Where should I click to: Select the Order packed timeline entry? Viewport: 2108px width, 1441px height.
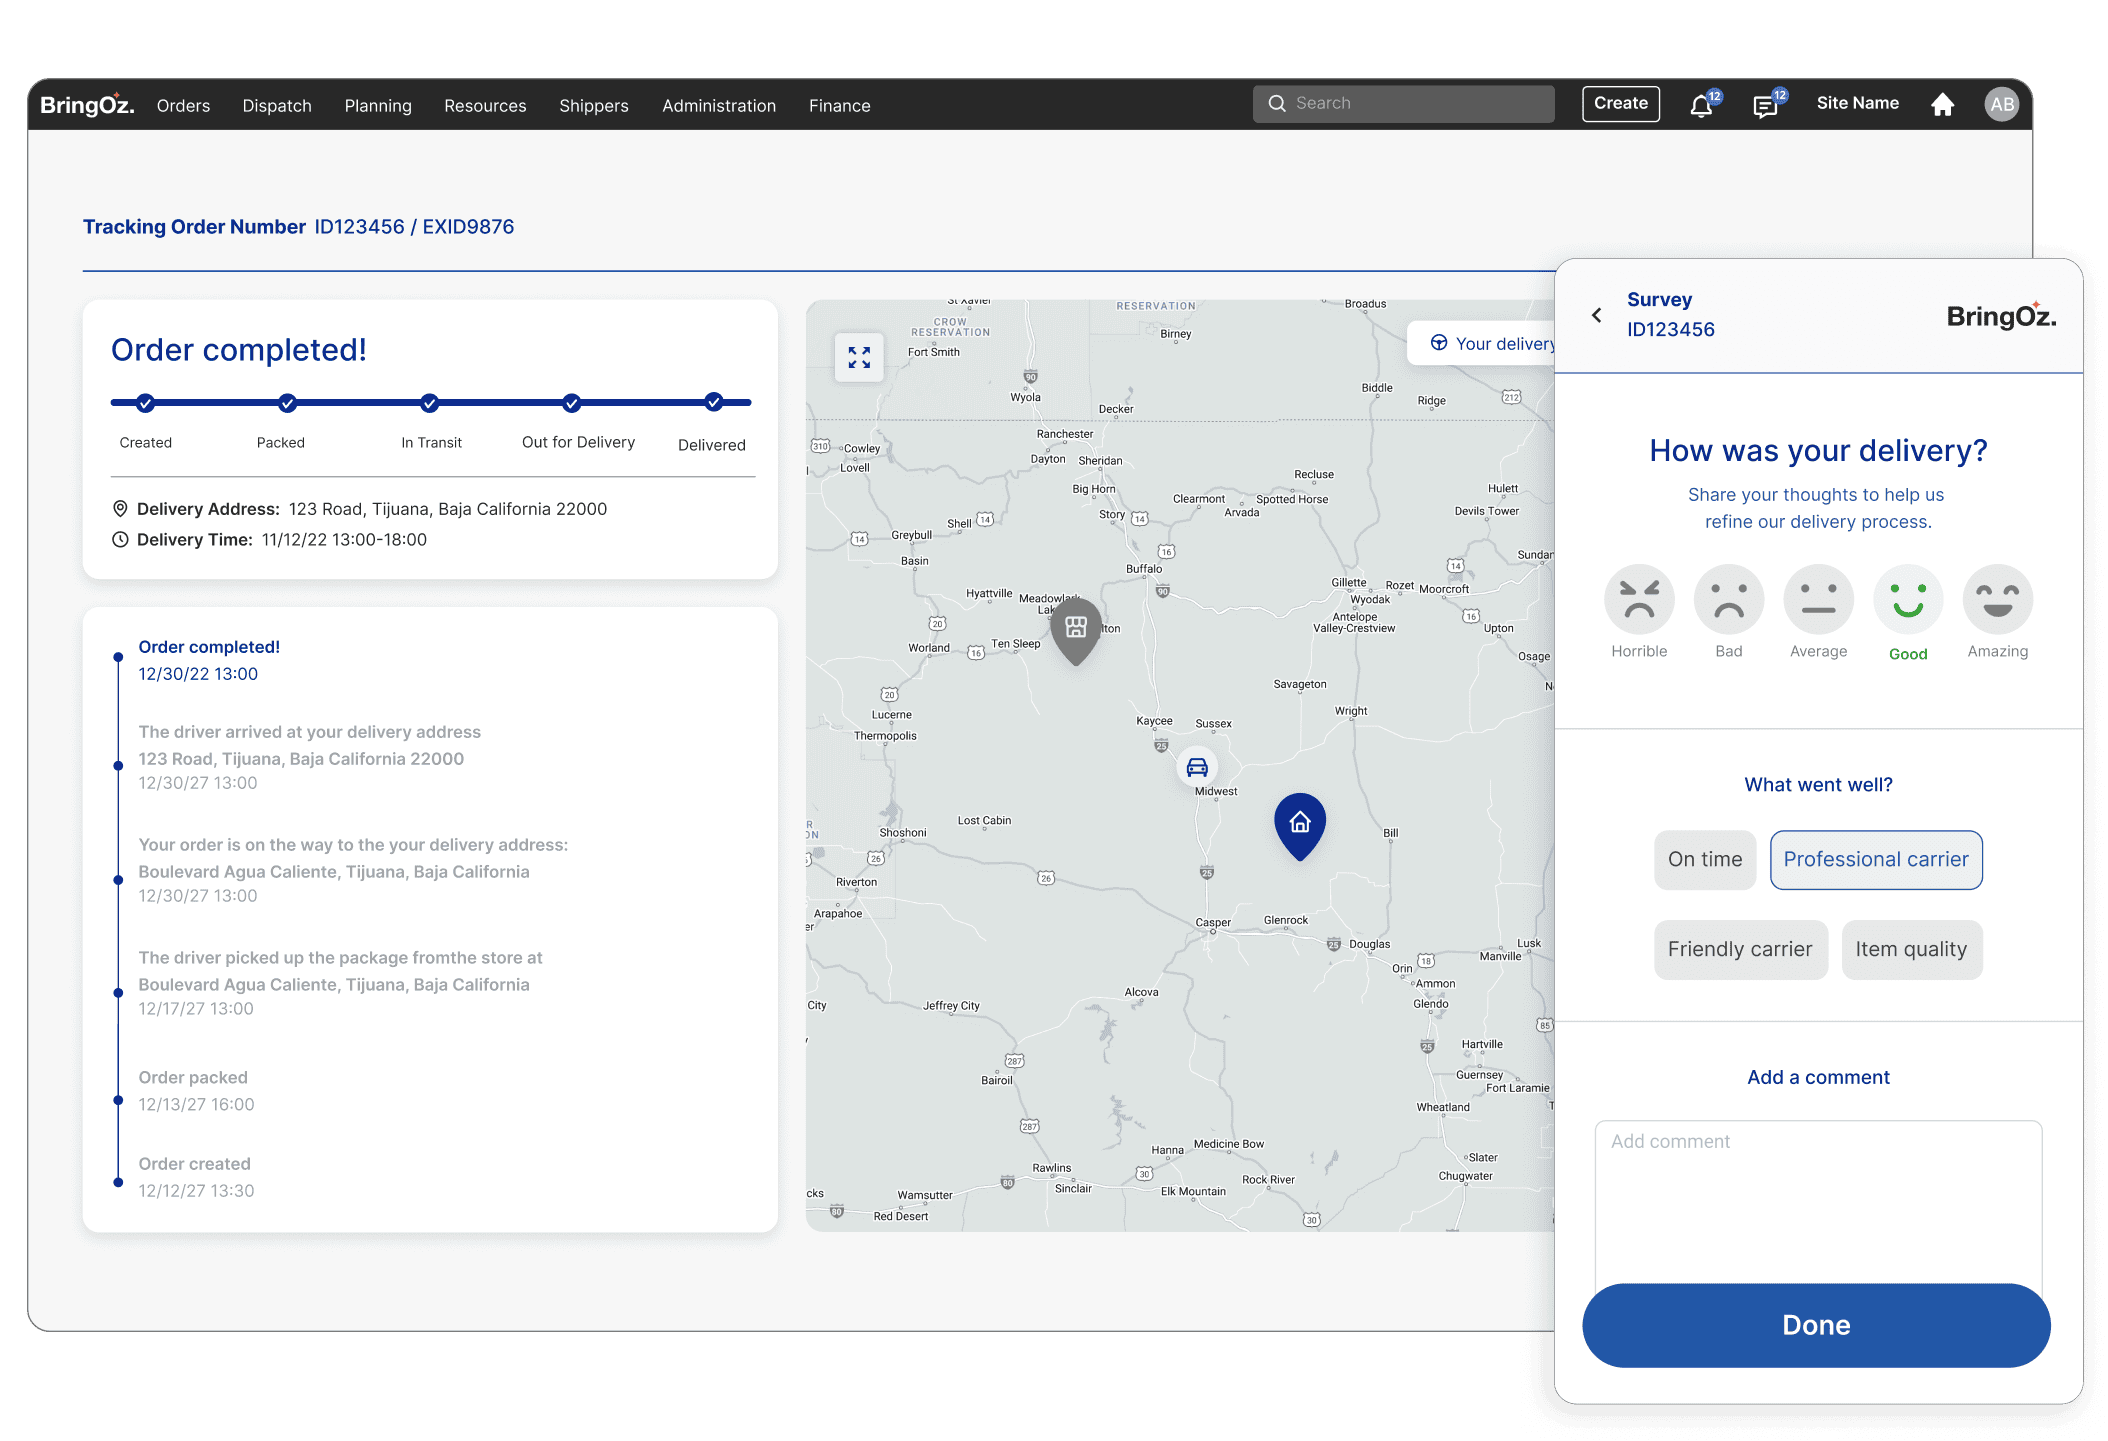pyautogui.click(x=196, y=1091)
